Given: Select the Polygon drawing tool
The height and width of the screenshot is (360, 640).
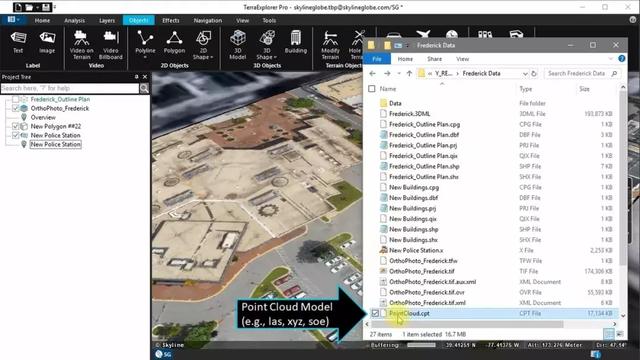Looking at the screenshot, I should click(174, 42).
